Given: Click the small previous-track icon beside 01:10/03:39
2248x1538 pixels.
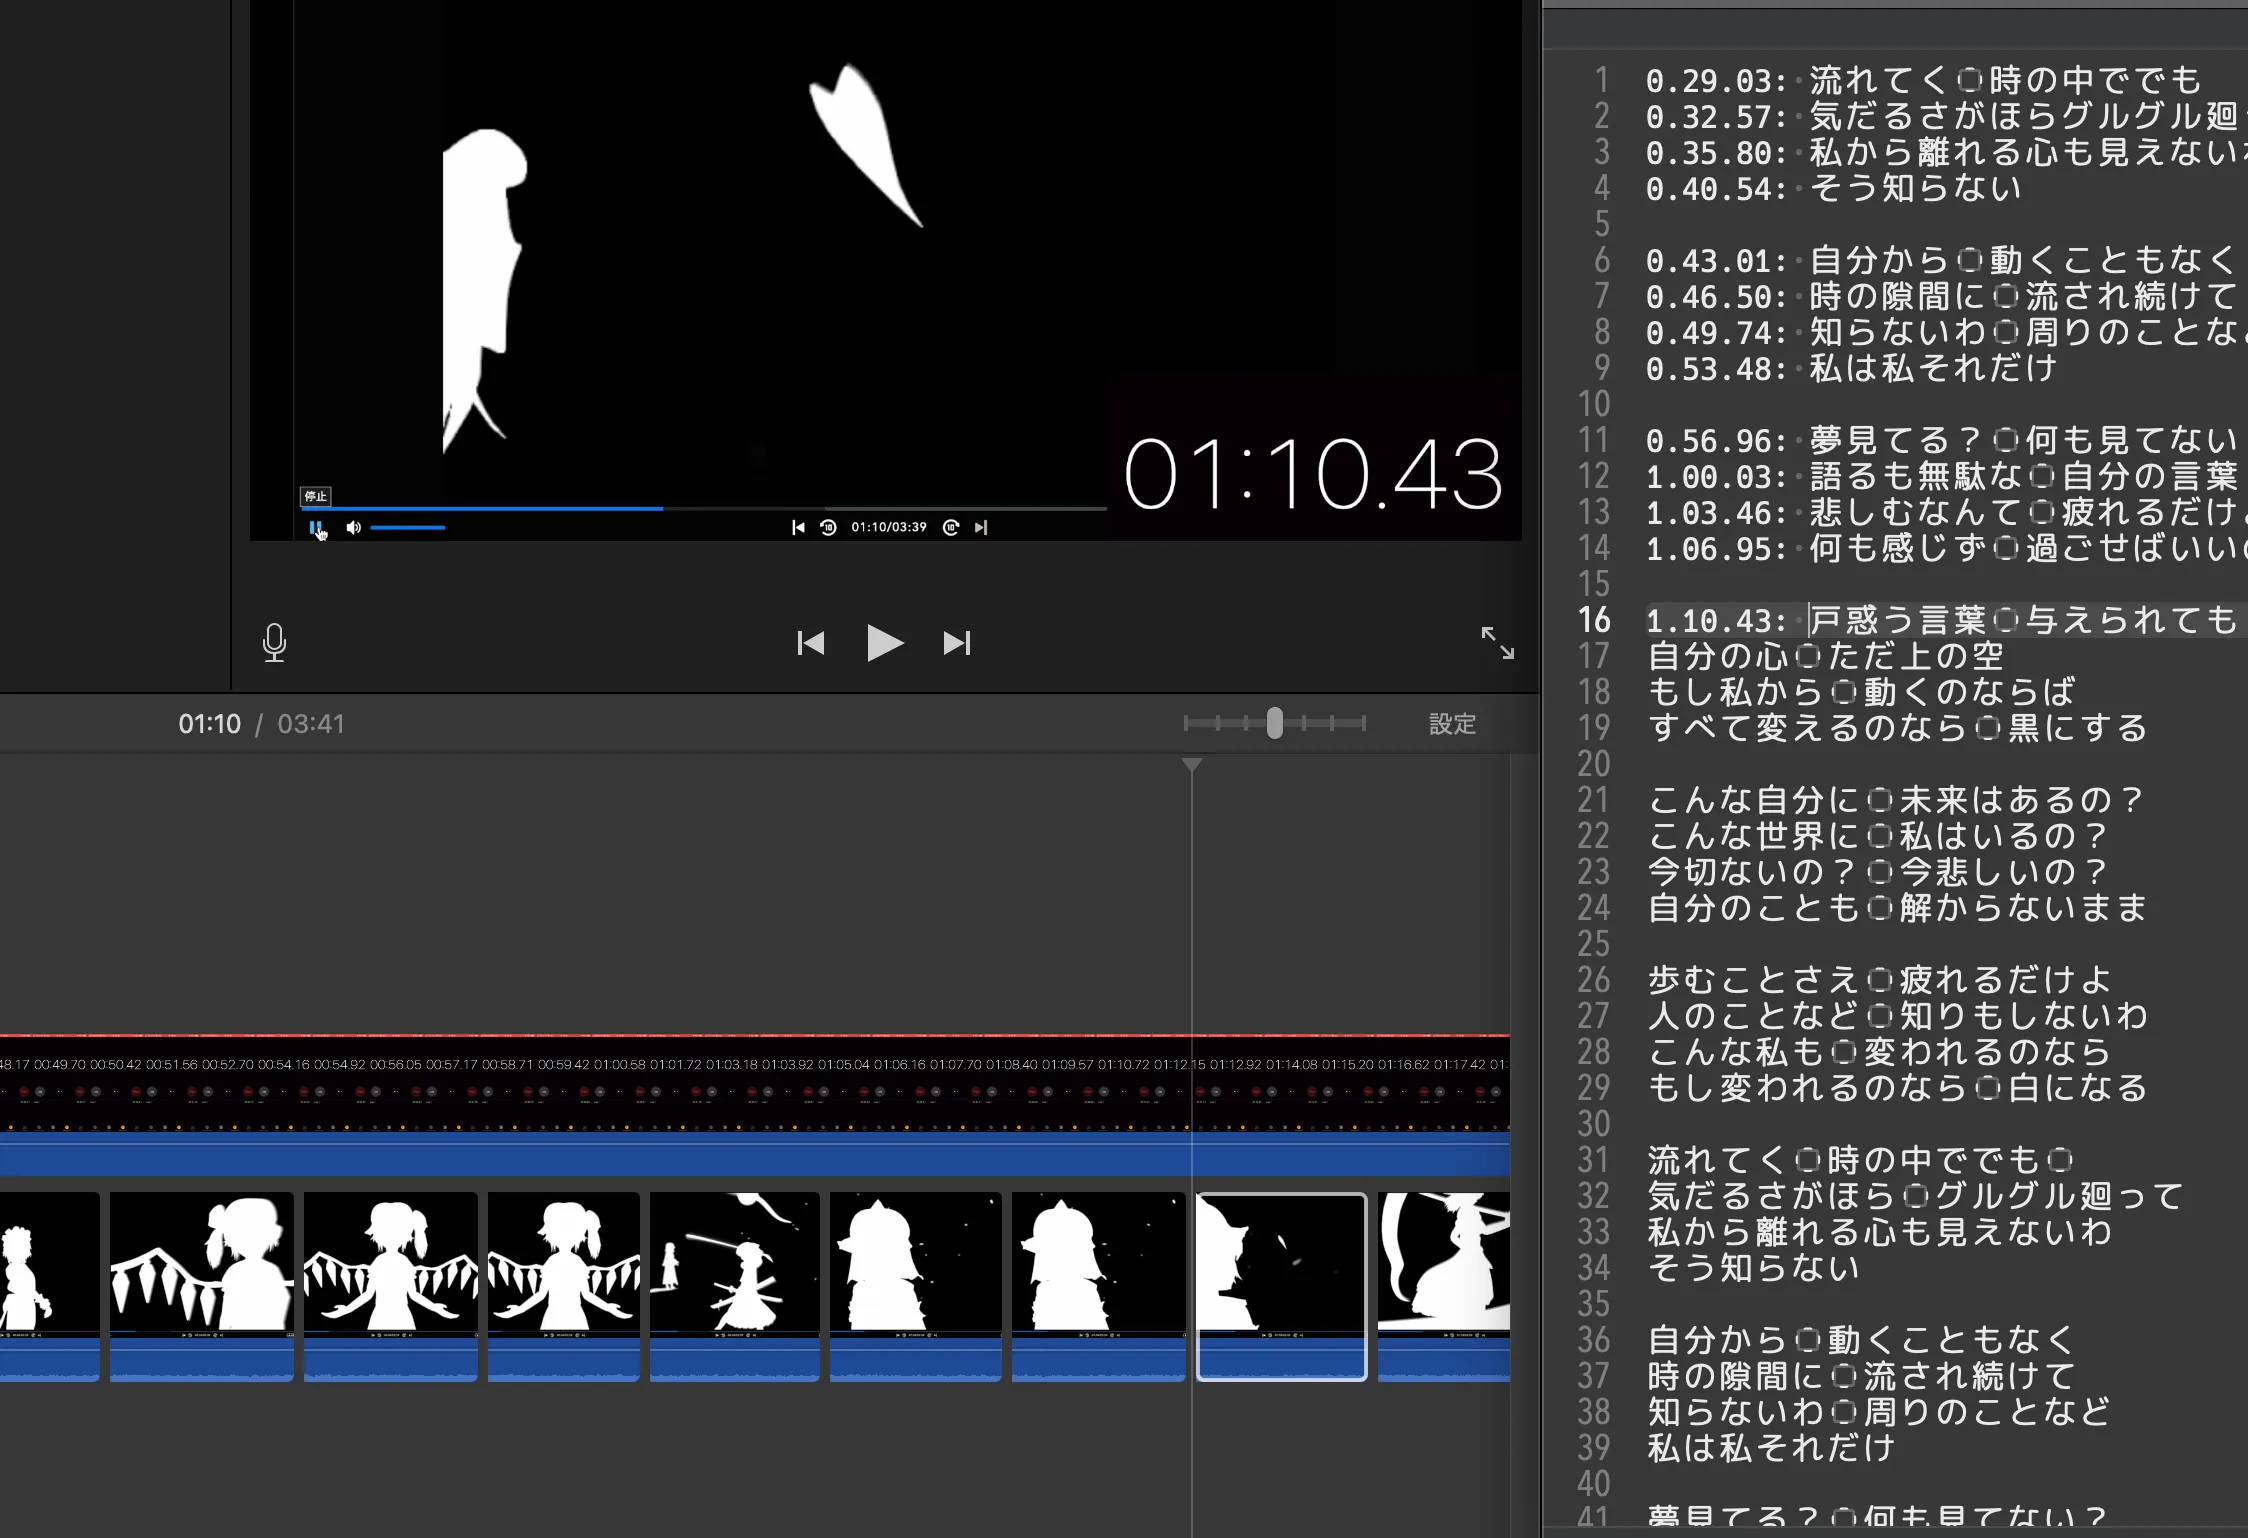Looking at the screenshot, I should click(798, 527).
